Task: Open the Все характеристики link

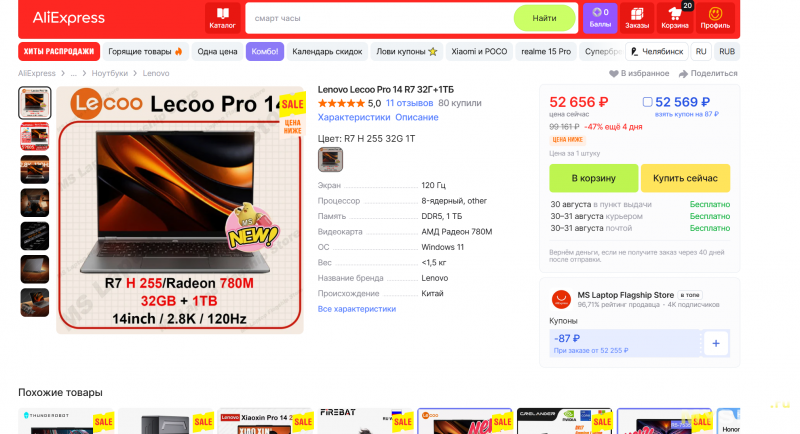Action: click(x=357, y=309)
